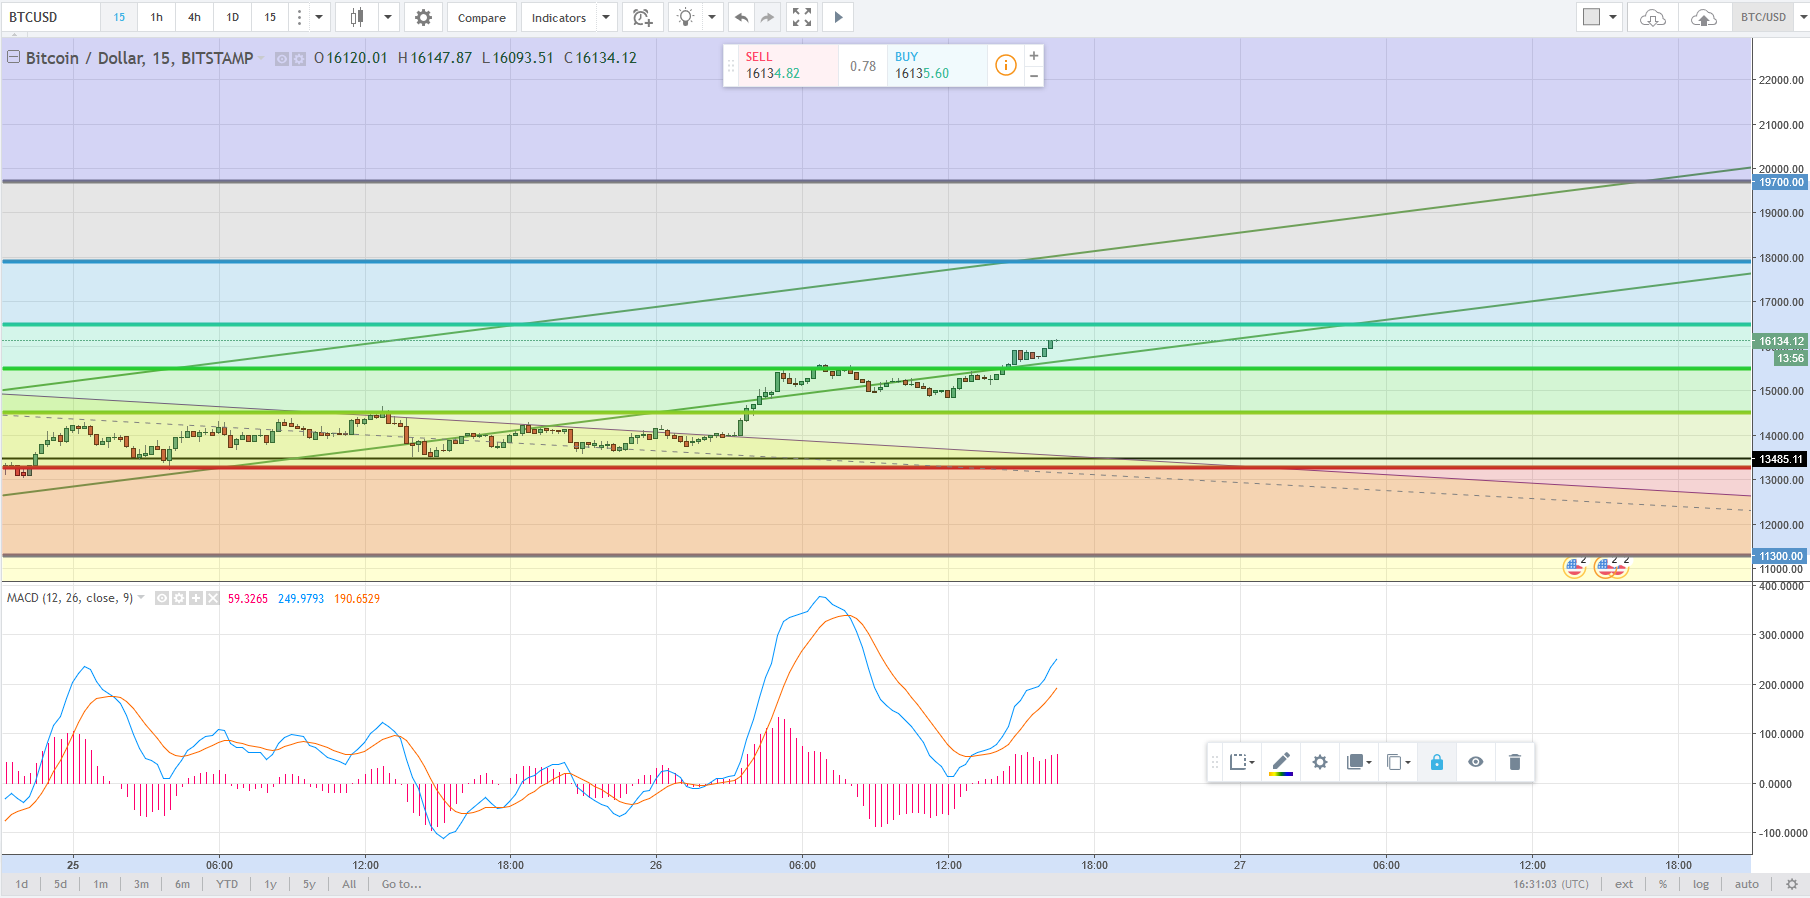Collapse Bitcoin / Dollar legend with minus box
This screenshot has width=1810, height=898.
[x=14, y=57]
